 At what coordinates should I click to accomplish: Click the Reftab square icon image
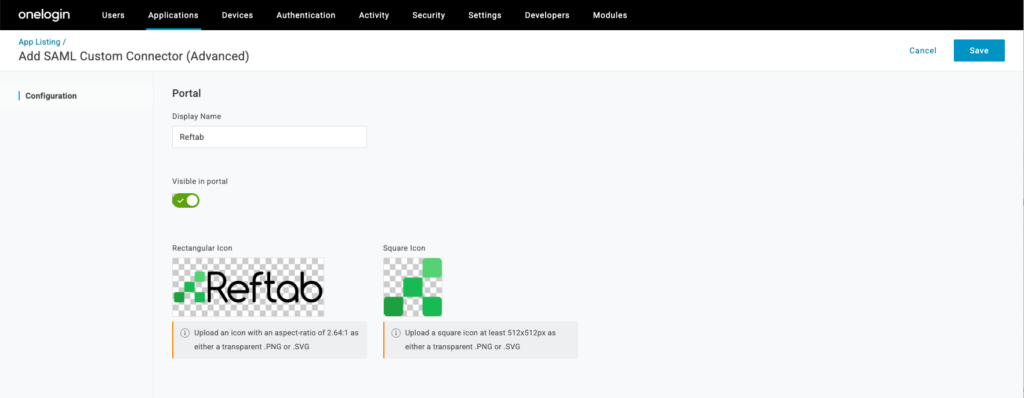413,287
